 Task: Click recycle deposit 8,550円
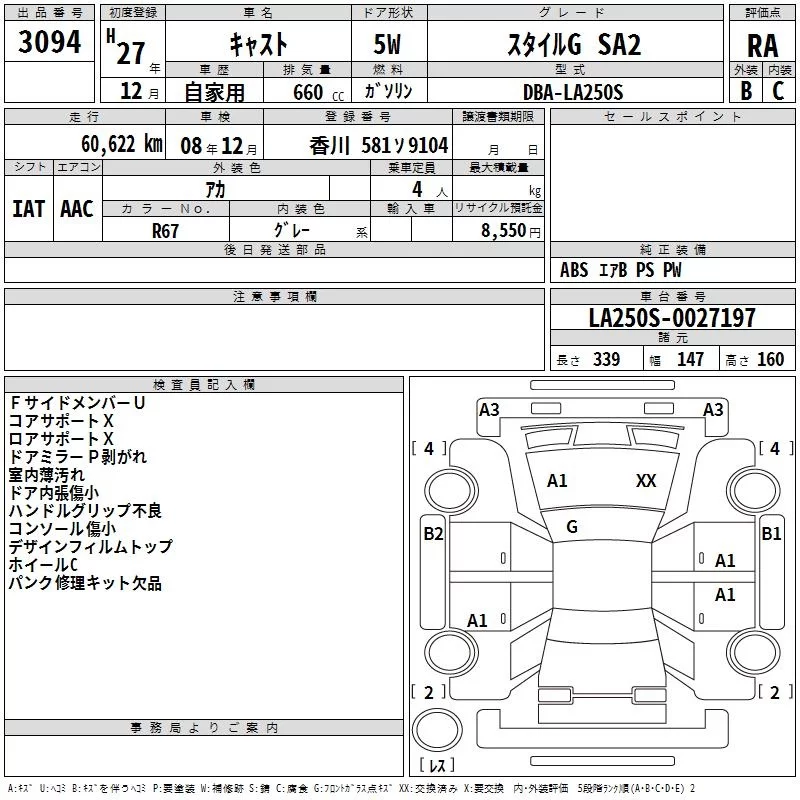[511, 231]
